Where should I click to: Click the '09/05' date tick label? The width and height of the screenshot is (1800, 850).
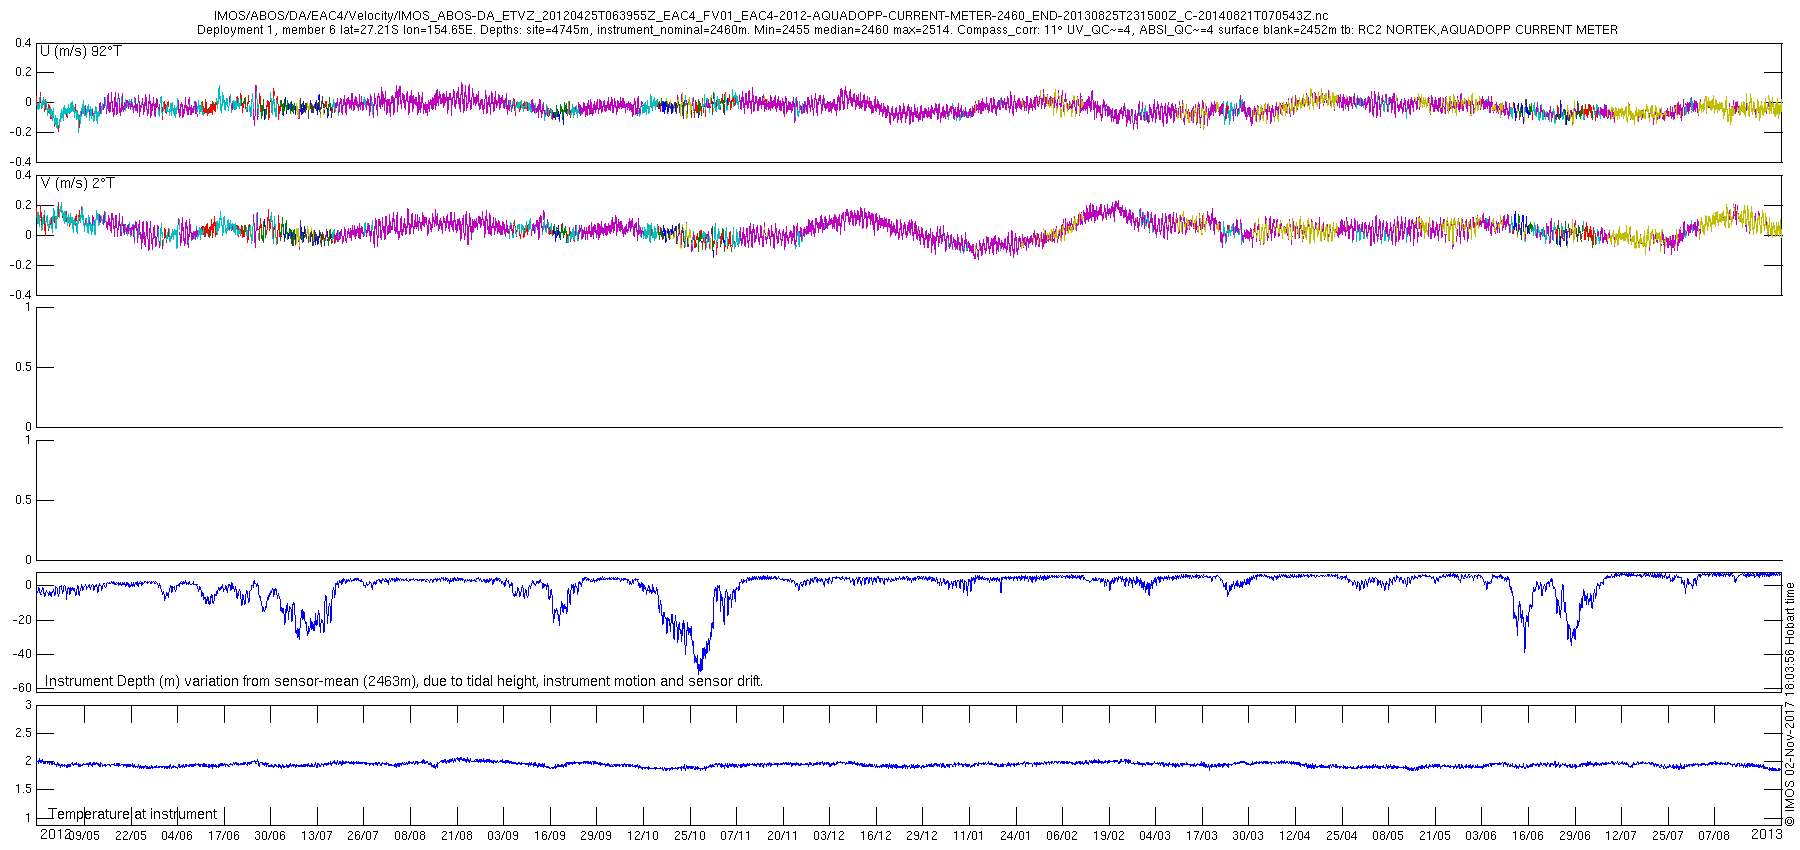click(x=84, y=836)
